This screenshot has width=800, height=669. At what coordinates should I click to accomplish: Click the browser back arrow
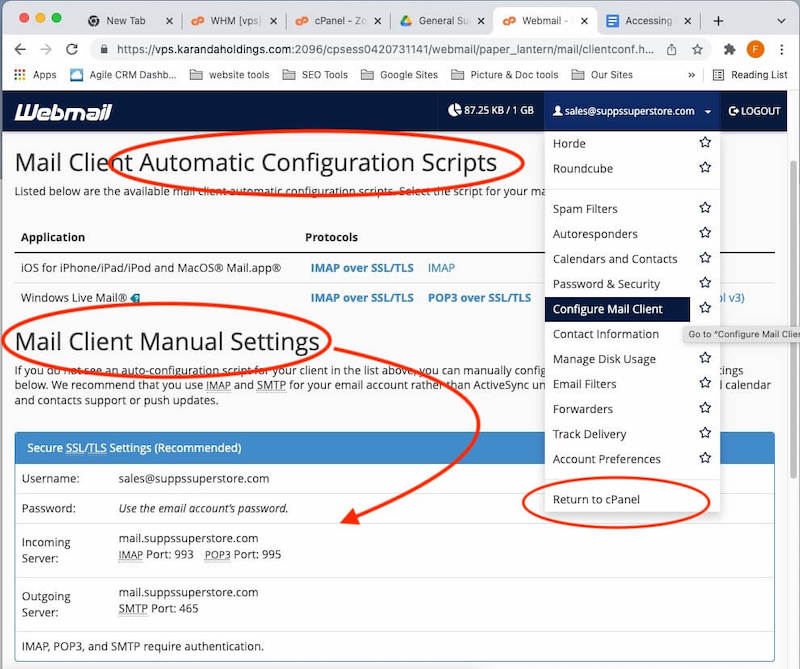(x=20, y=47)
